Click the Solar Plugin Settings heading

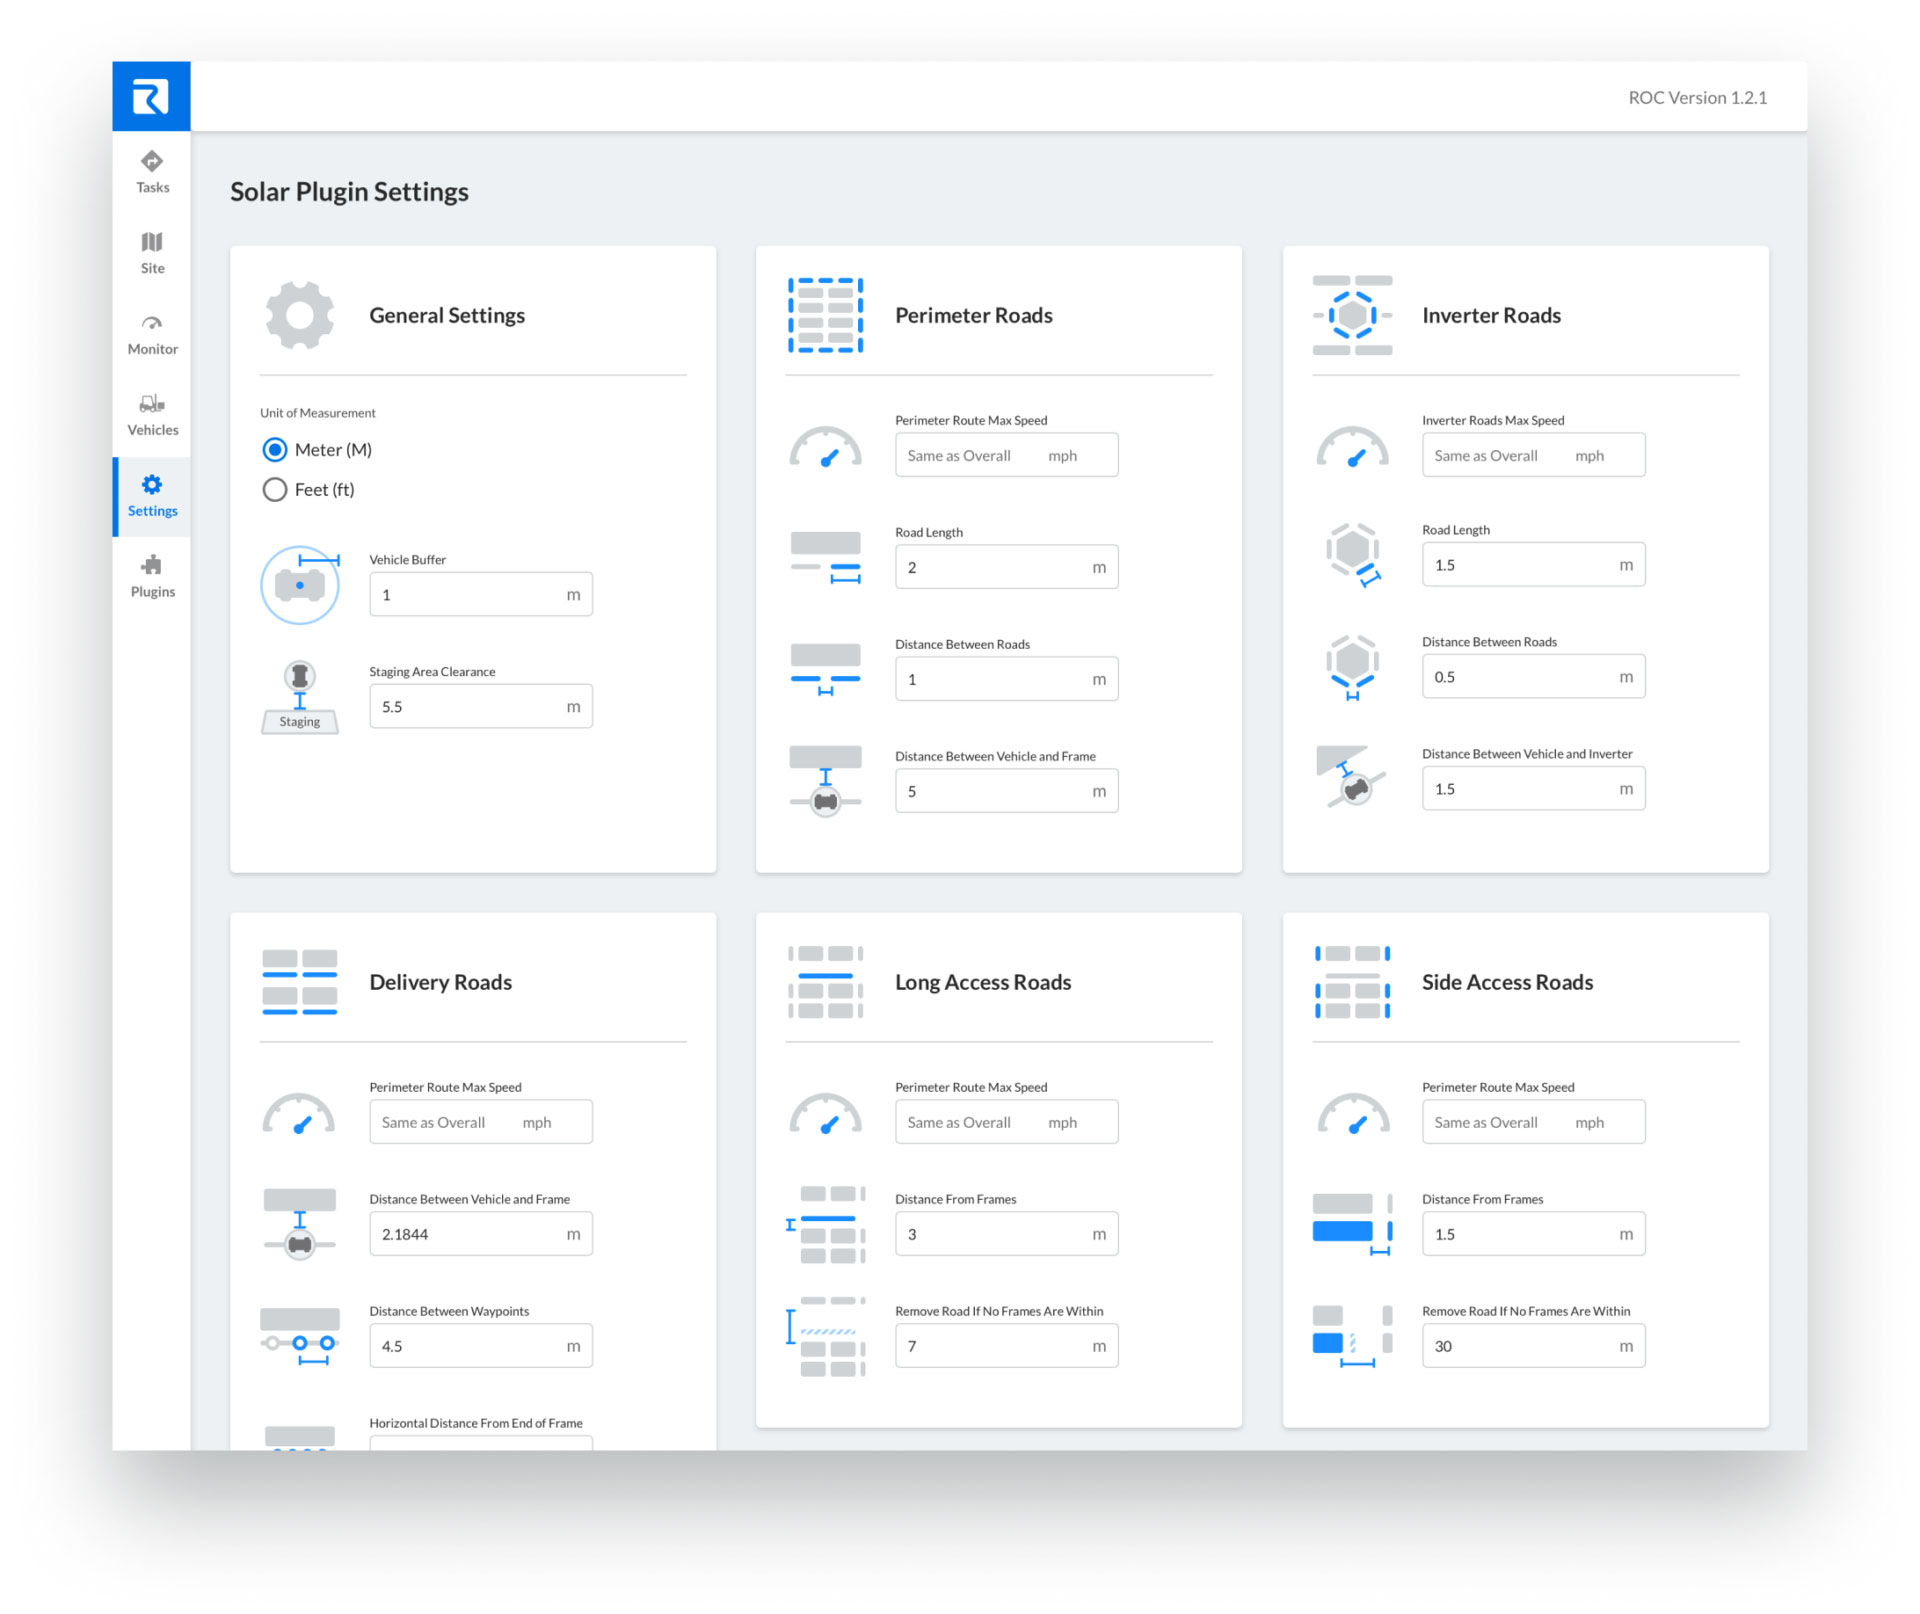point(349,192)
